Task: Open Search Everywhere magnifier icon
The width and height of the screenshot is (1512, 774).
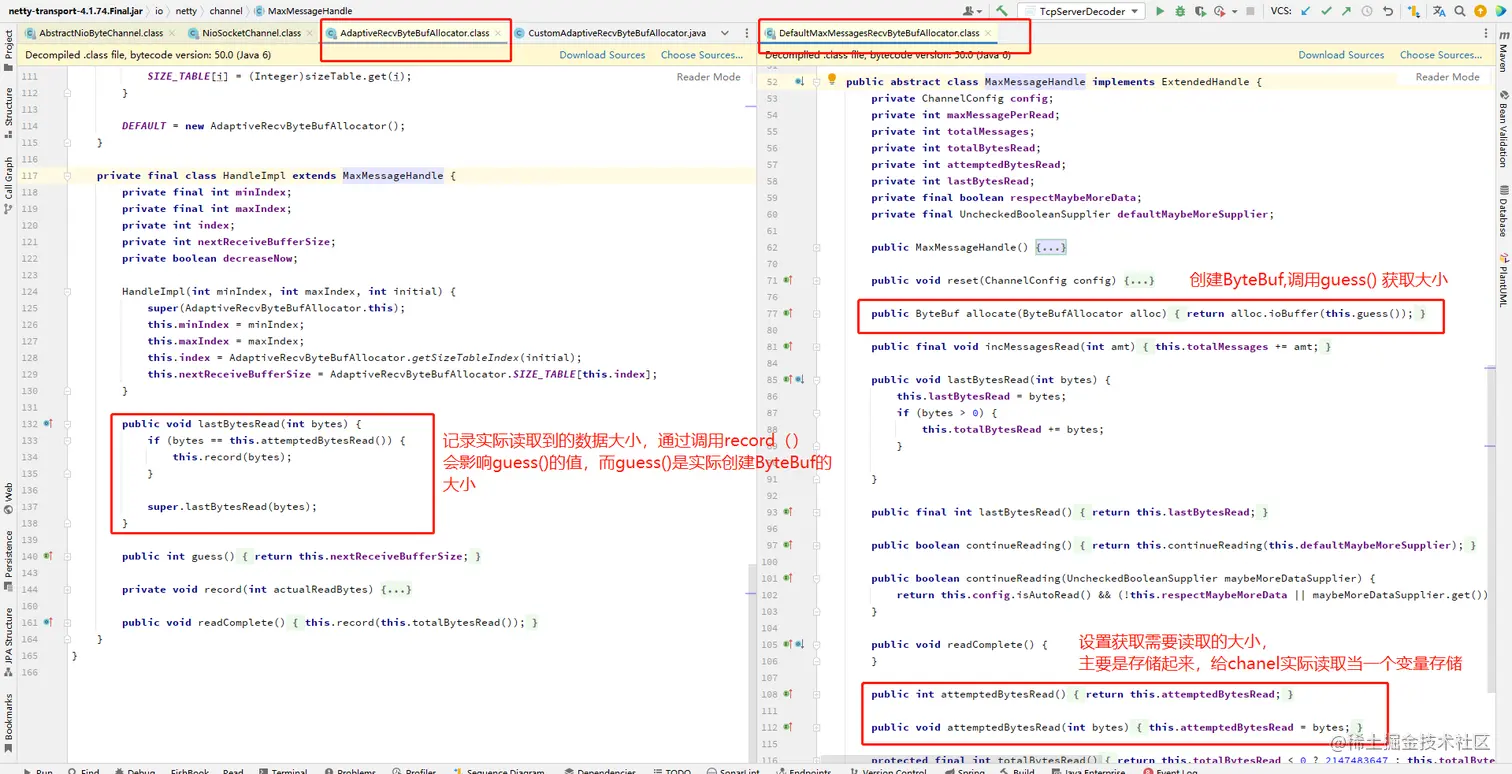Action: (1459, 11)
